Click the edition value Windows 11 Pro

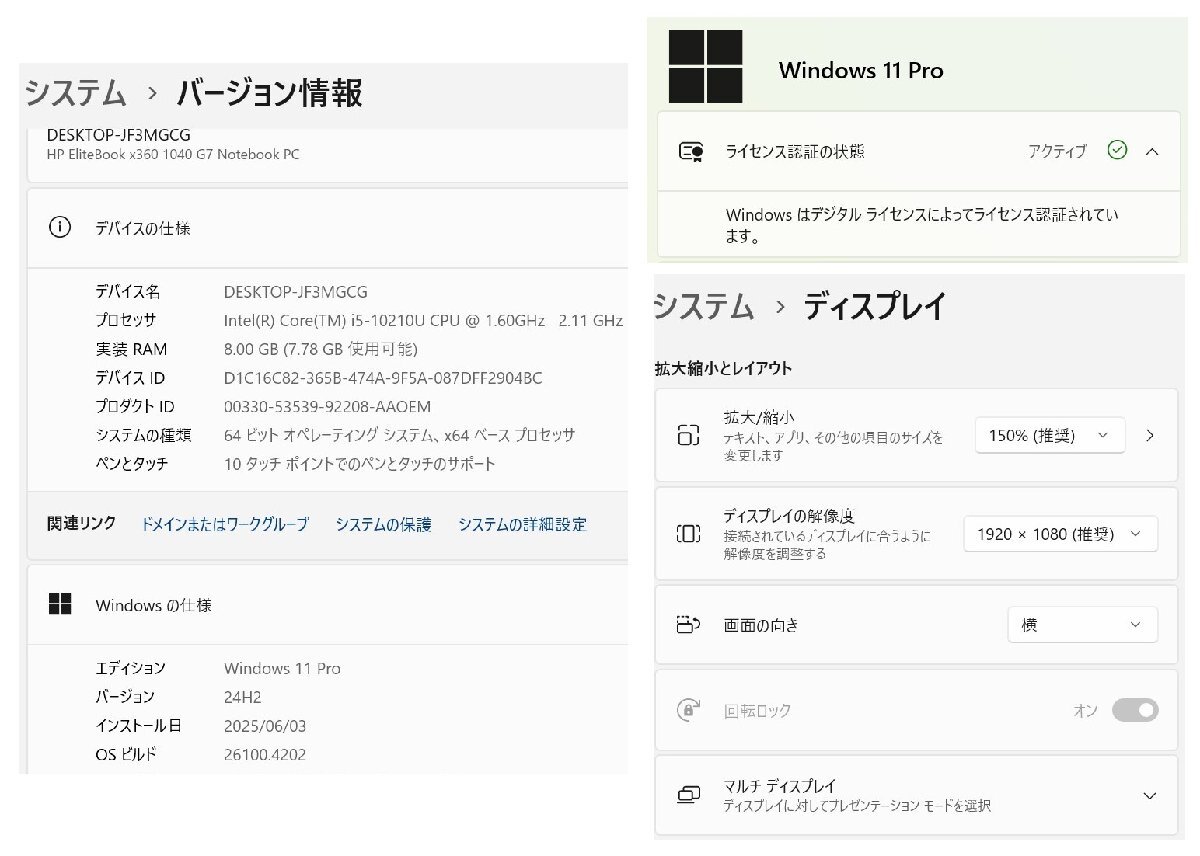pyautogui.click(x=282, y=668)
